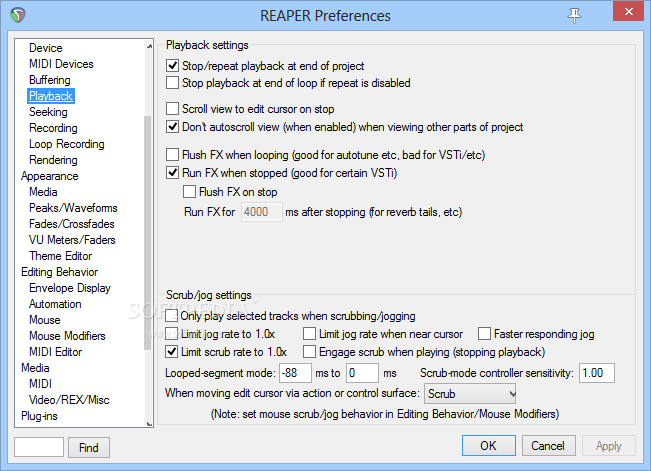
Task: Click the Cancel button
Action: [548, 446]
